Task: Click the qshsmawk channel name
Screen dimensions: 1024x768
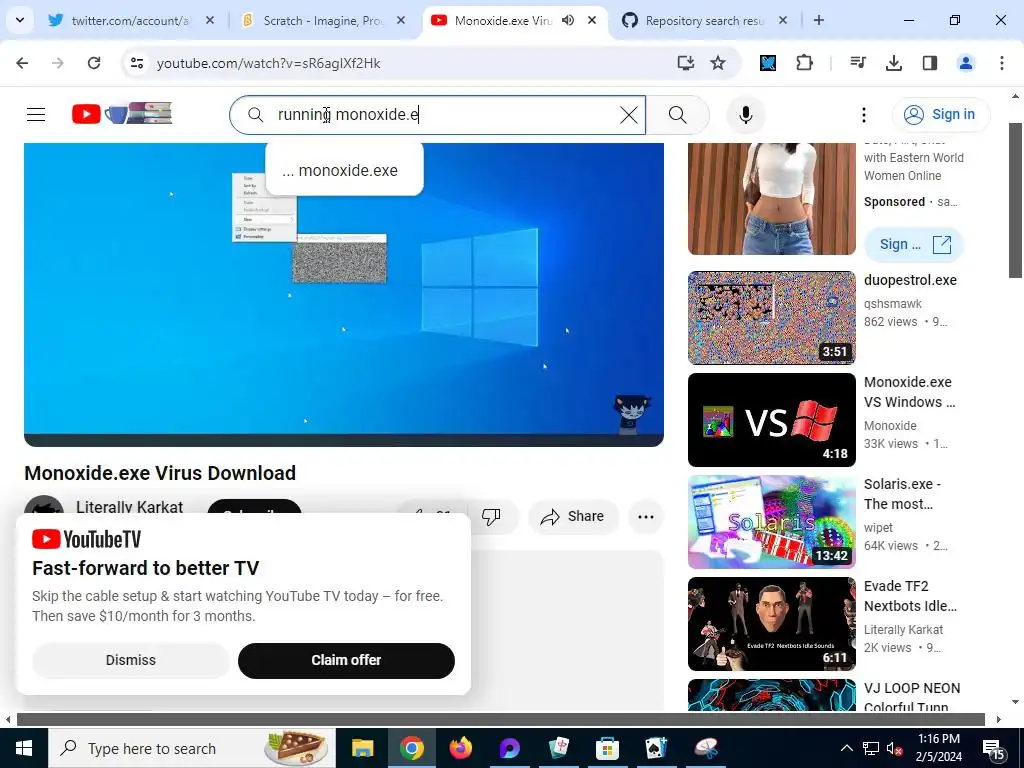Action: click(x=893, y=304)
